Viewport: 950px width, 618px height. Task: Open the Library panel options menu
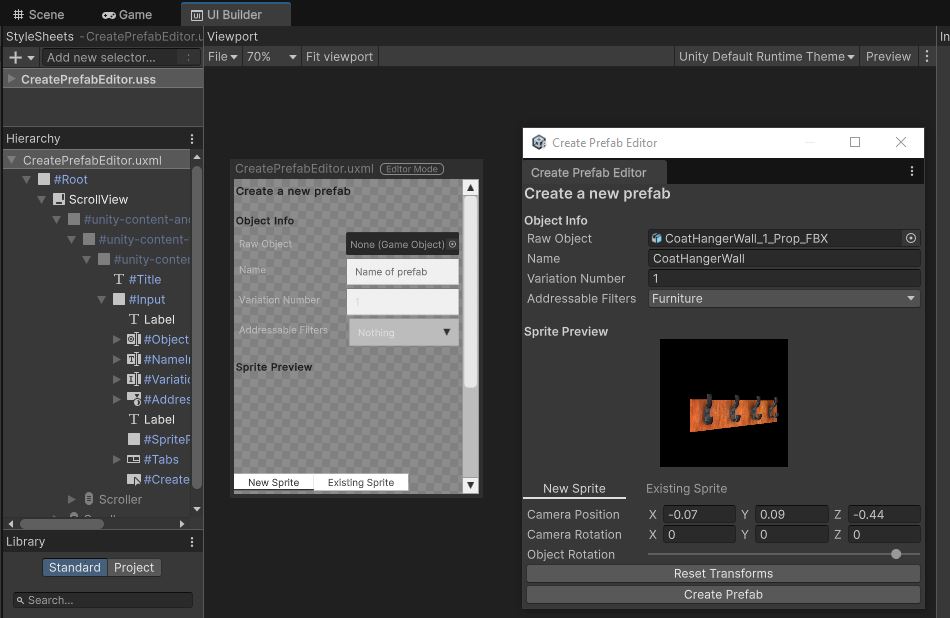tap(192, 542)
